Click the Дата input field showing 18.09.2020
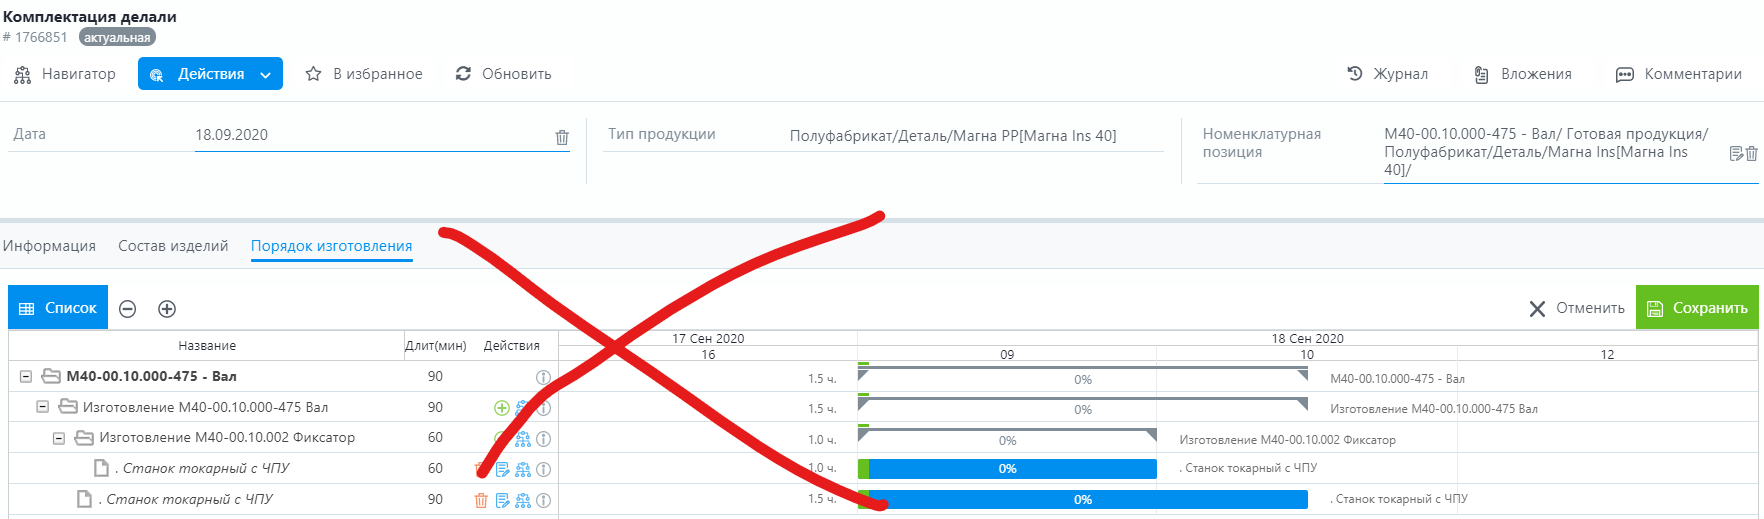1764x519 pixels. [x=370, y=136]
